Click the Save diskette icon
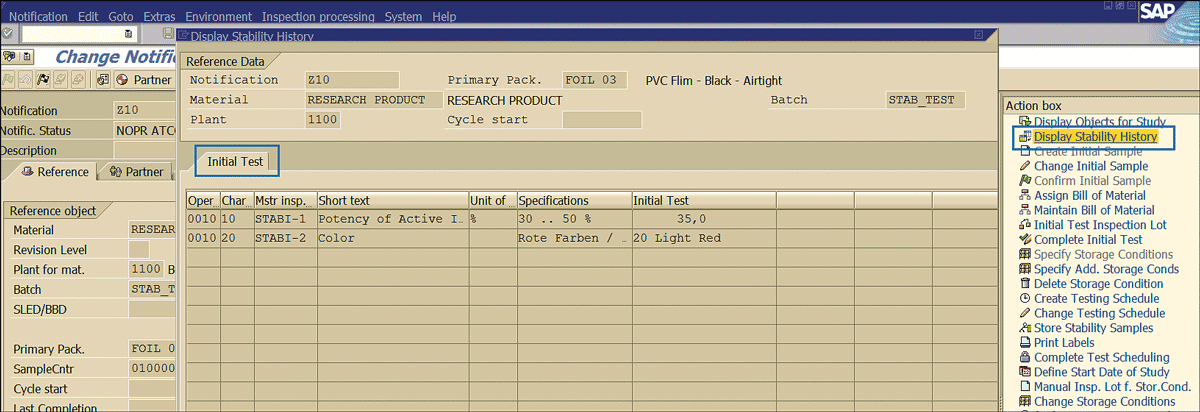 pos(169,34)
